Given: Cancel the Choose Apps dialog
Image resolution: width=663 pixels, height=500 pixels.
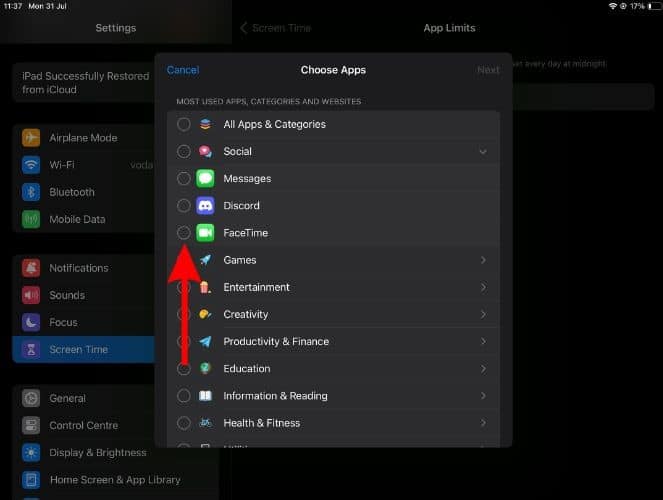Looking at the screenshot, I should click(x=183, y=70).
